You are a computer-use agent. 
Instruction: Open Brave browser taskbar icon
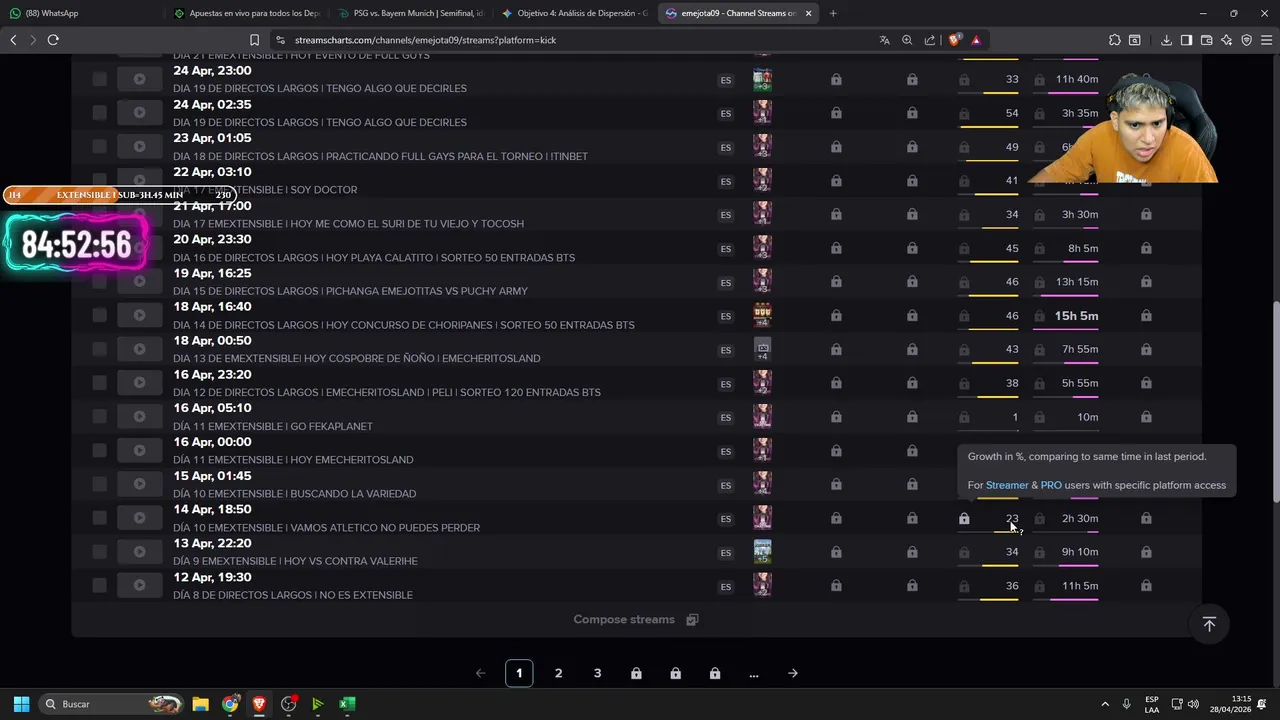259,704
